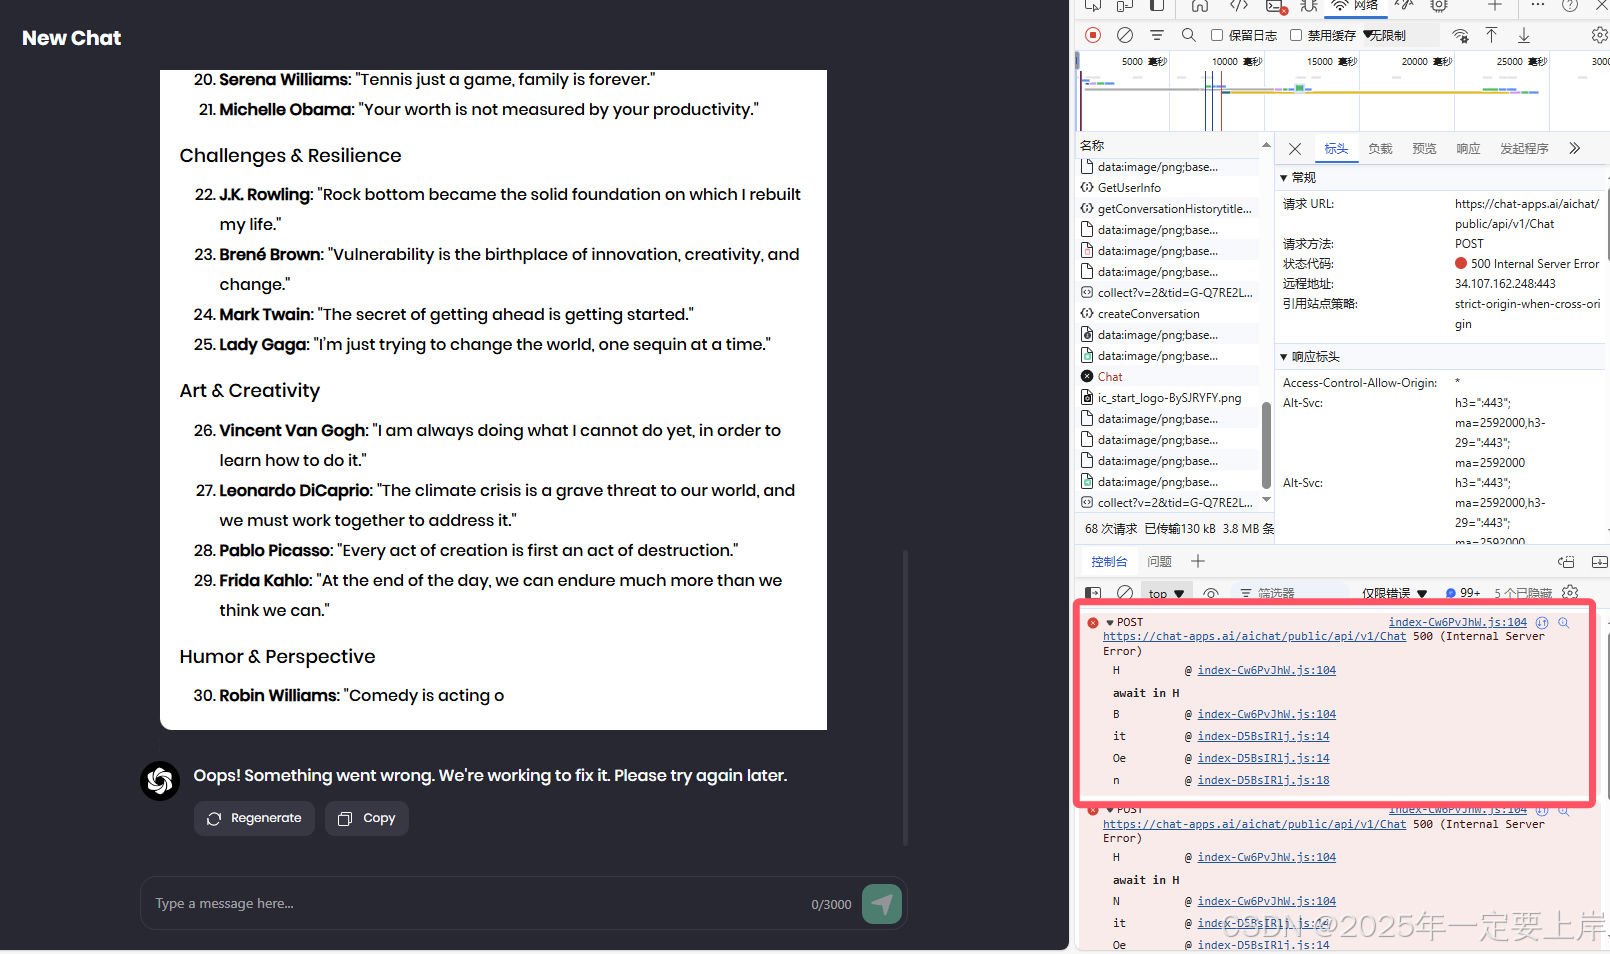Screen dimensions: 1610x954
Task: Enable the 禁用缓存 disable cache checkbox
Action: (1296, 35)
